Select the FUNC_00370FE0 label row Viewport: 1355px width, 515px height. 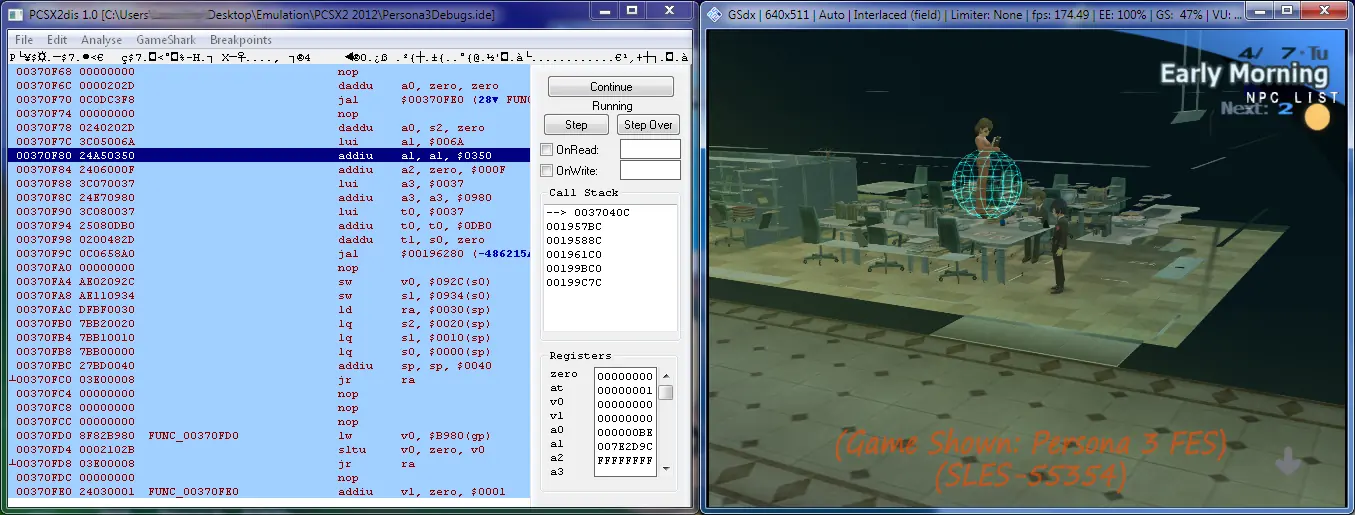pyautogui.click(x=269, y=492)
